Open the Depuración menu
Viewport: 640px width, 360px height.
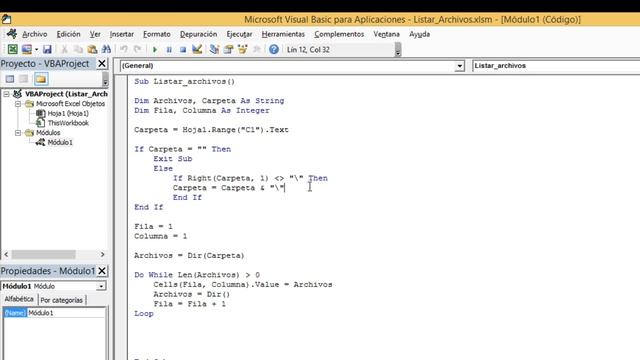pos(198,34)
